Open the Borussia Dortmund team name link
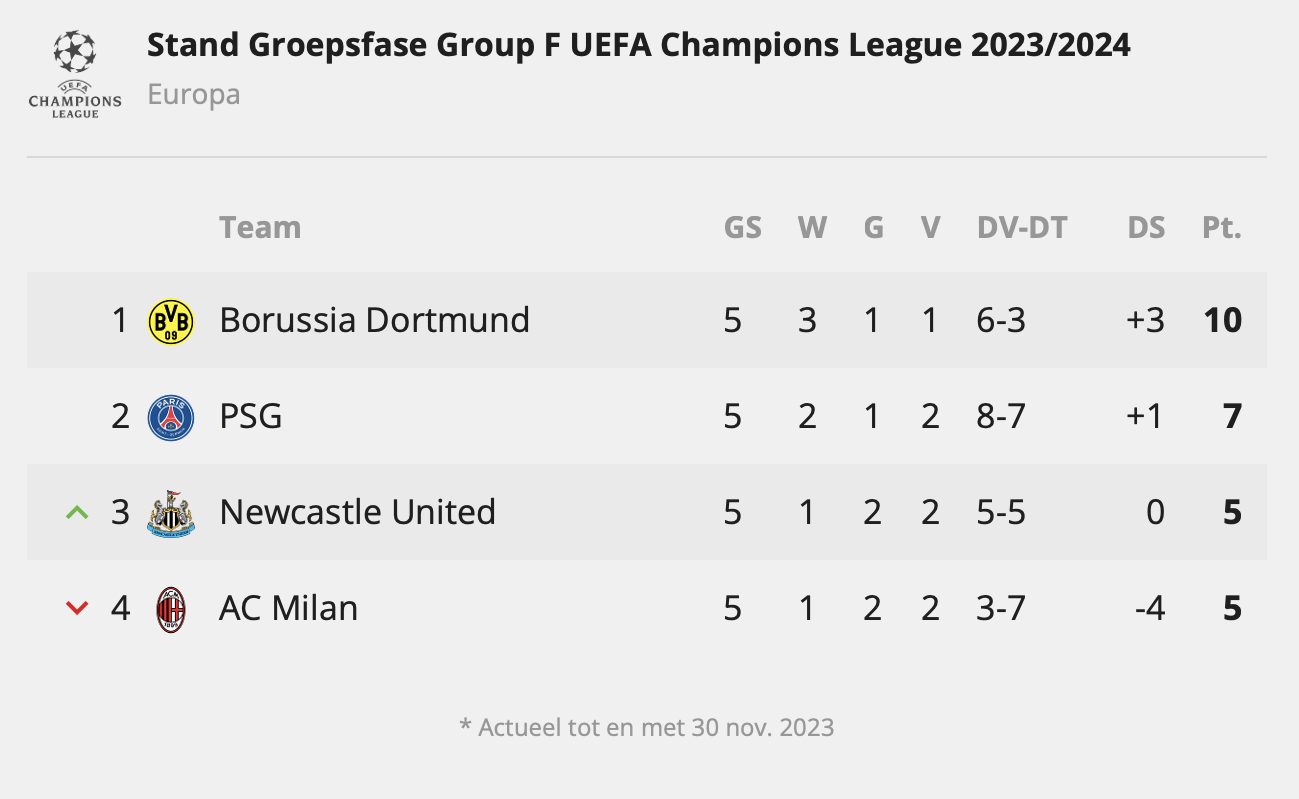Screen dimensions: 1299x799 374,320
